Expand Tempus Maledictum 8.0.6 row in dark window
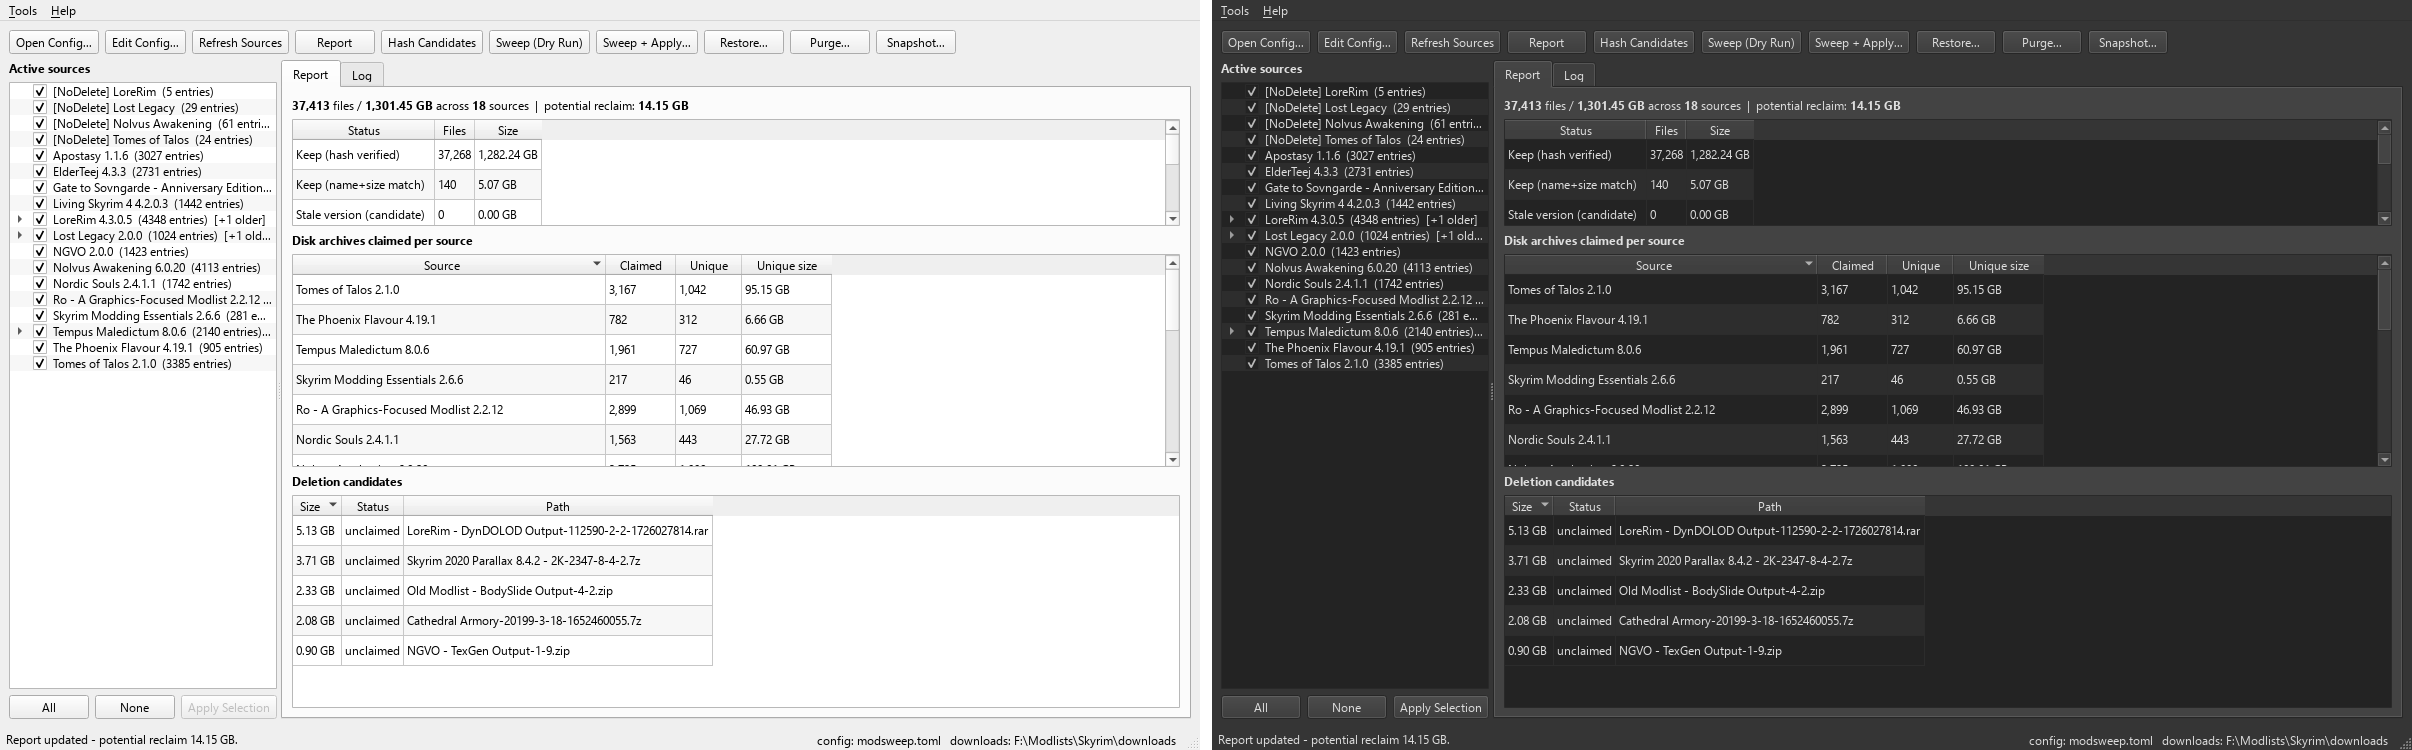2412x750 pixels. [x=1232, y=332]
